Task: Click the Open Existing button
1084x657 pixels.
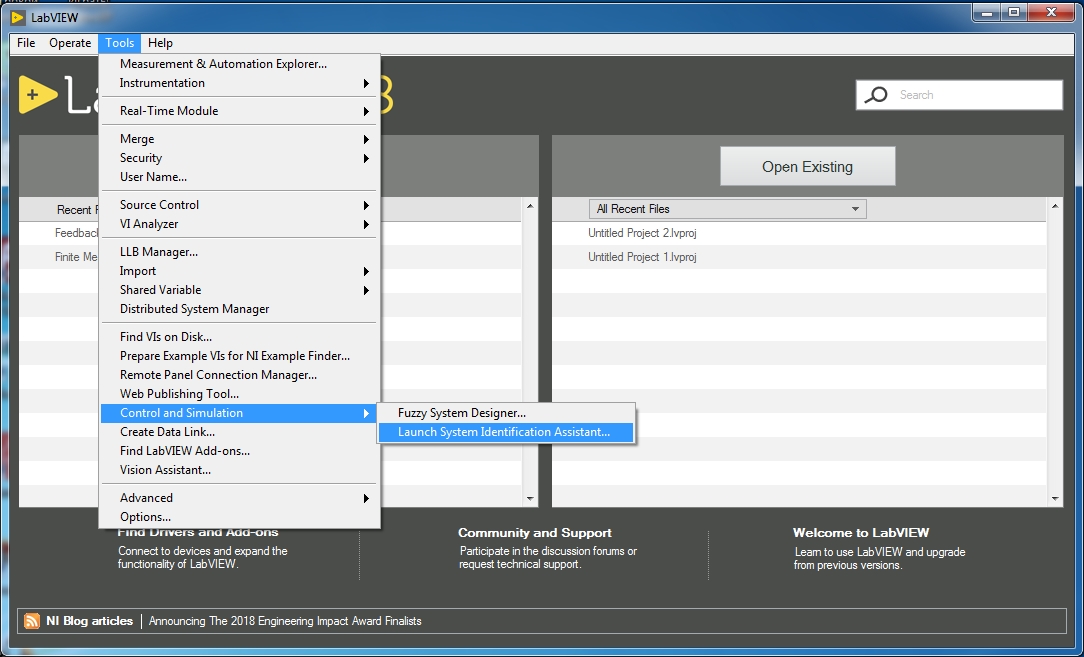Action: 807,167
